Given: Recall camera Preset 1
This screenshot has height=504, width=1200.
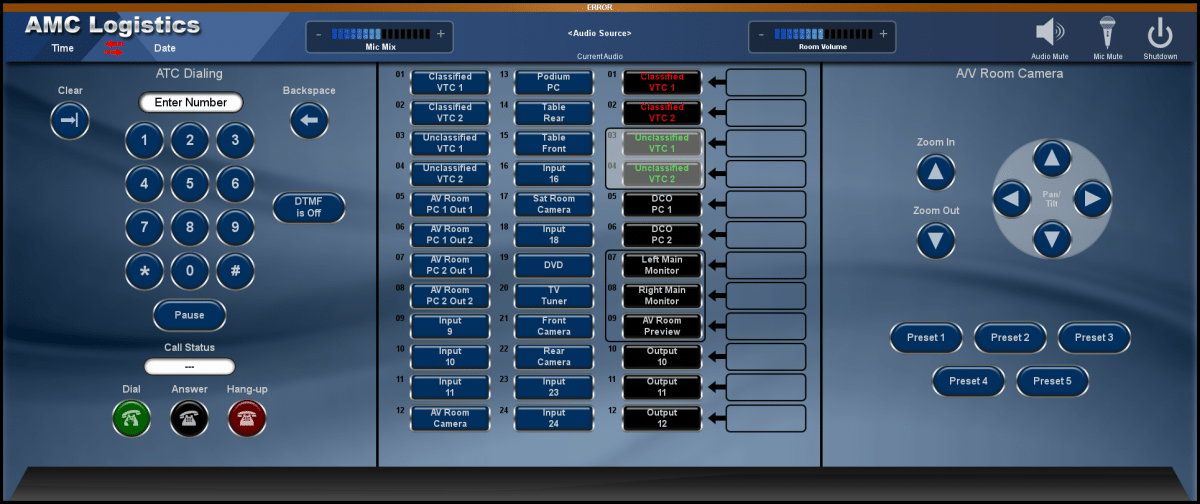Looking at the screenshot, I should click(926, 338).
